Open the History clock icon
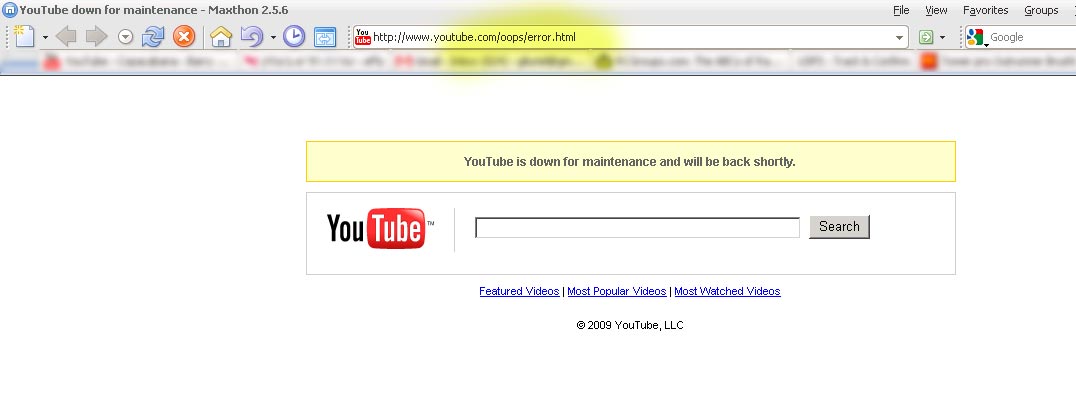Screen dimensions: 1076x409 pos(294,36)
